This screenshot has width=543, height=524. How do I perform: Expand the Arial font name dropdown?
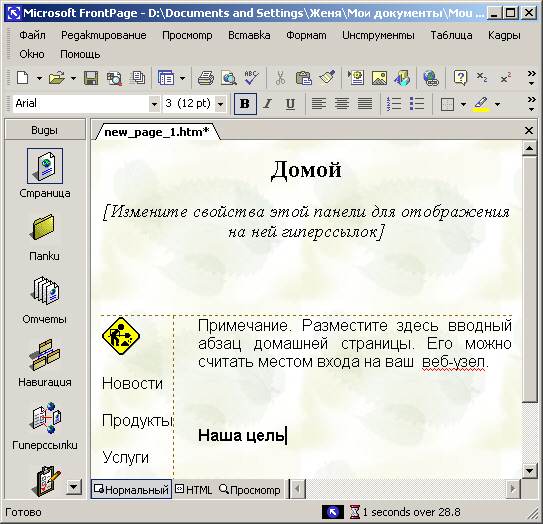click(x=154, y=104)
